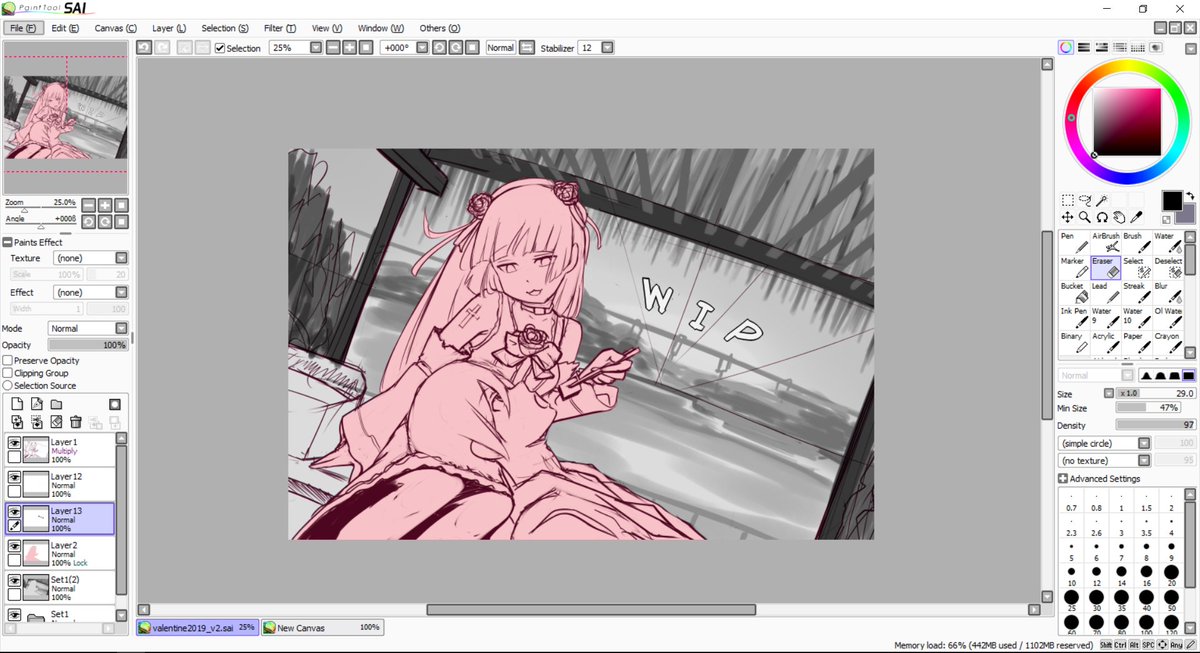Viewport: 1200px width, 653px height.
Task: Select the Crayon tool
Action: (x=1167, y=342)
